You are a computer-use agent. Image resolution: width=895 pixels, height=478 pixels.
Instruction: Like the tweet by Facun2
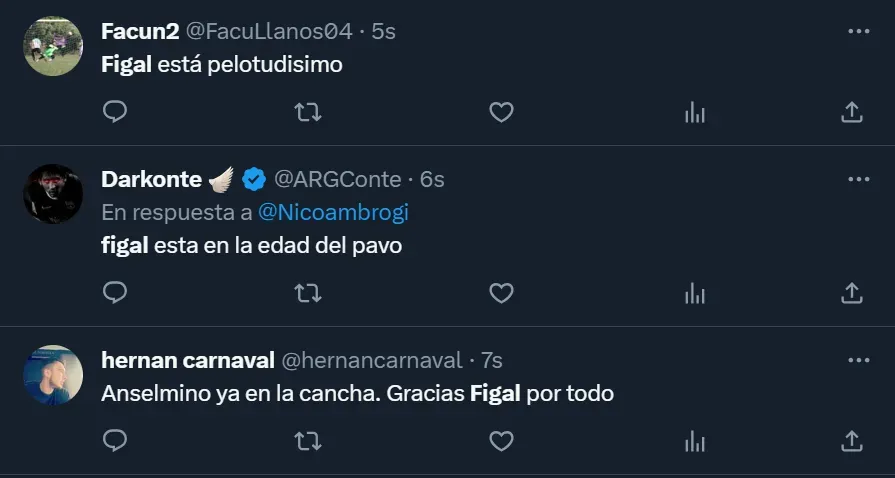pos(501,112)
